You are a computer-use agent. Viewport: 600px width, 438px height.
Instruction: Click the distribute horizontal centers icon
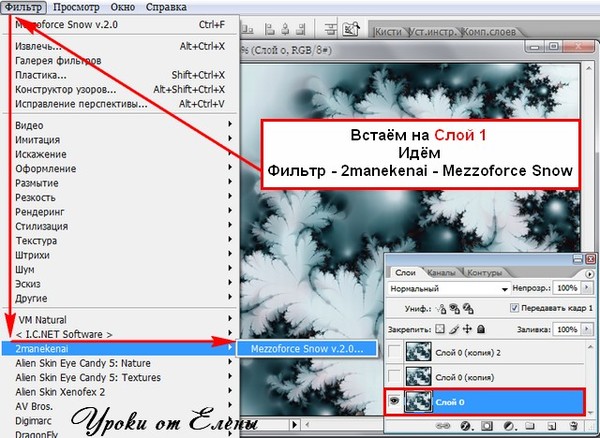285,29
